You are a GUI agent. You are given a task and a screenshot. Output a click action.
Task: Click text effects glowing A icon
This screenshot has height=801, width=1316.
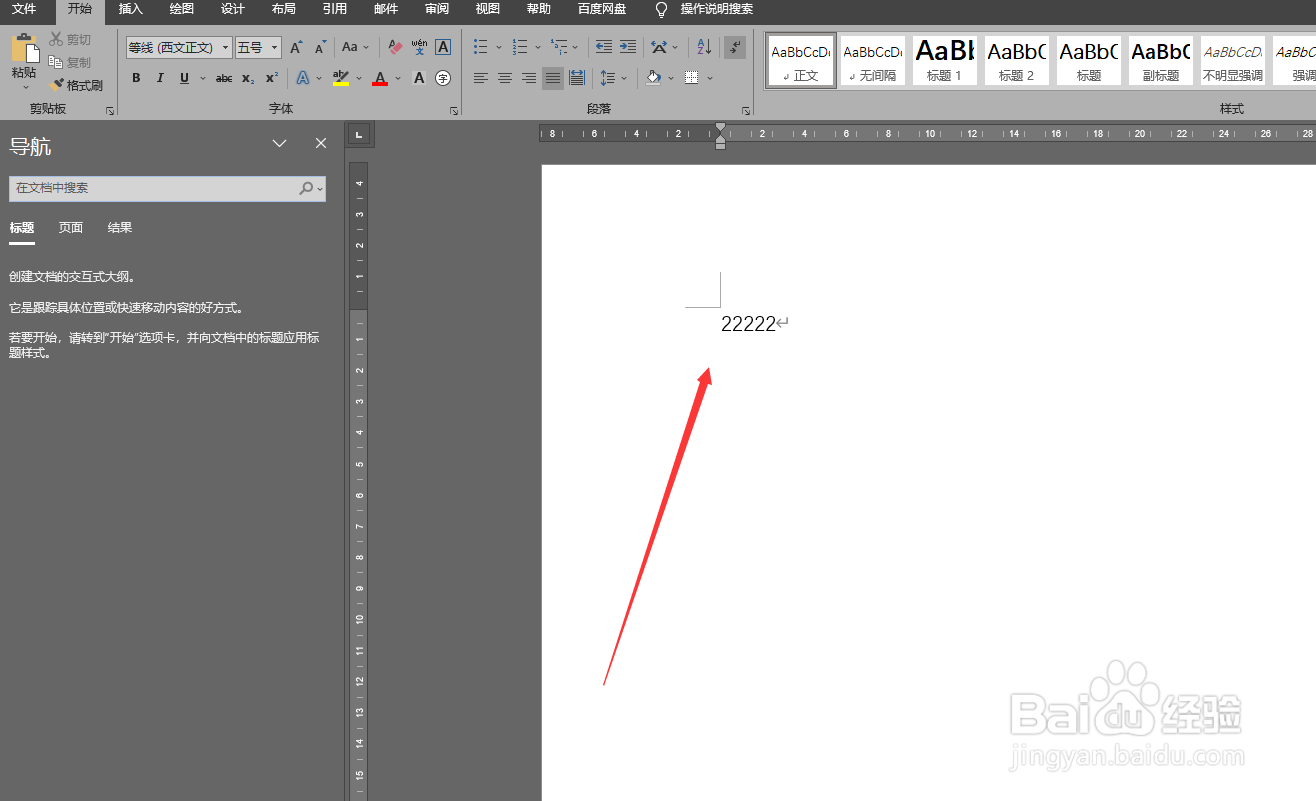303,78
